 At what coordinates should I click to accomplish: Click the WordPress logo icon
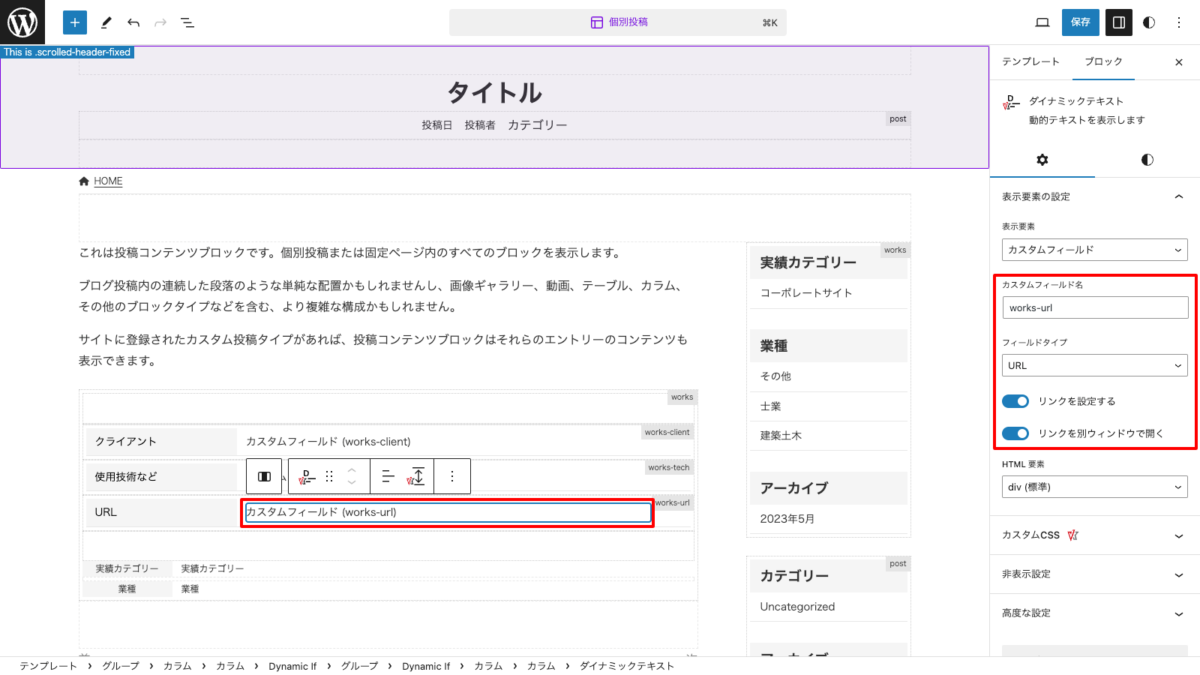click(22, 22)
